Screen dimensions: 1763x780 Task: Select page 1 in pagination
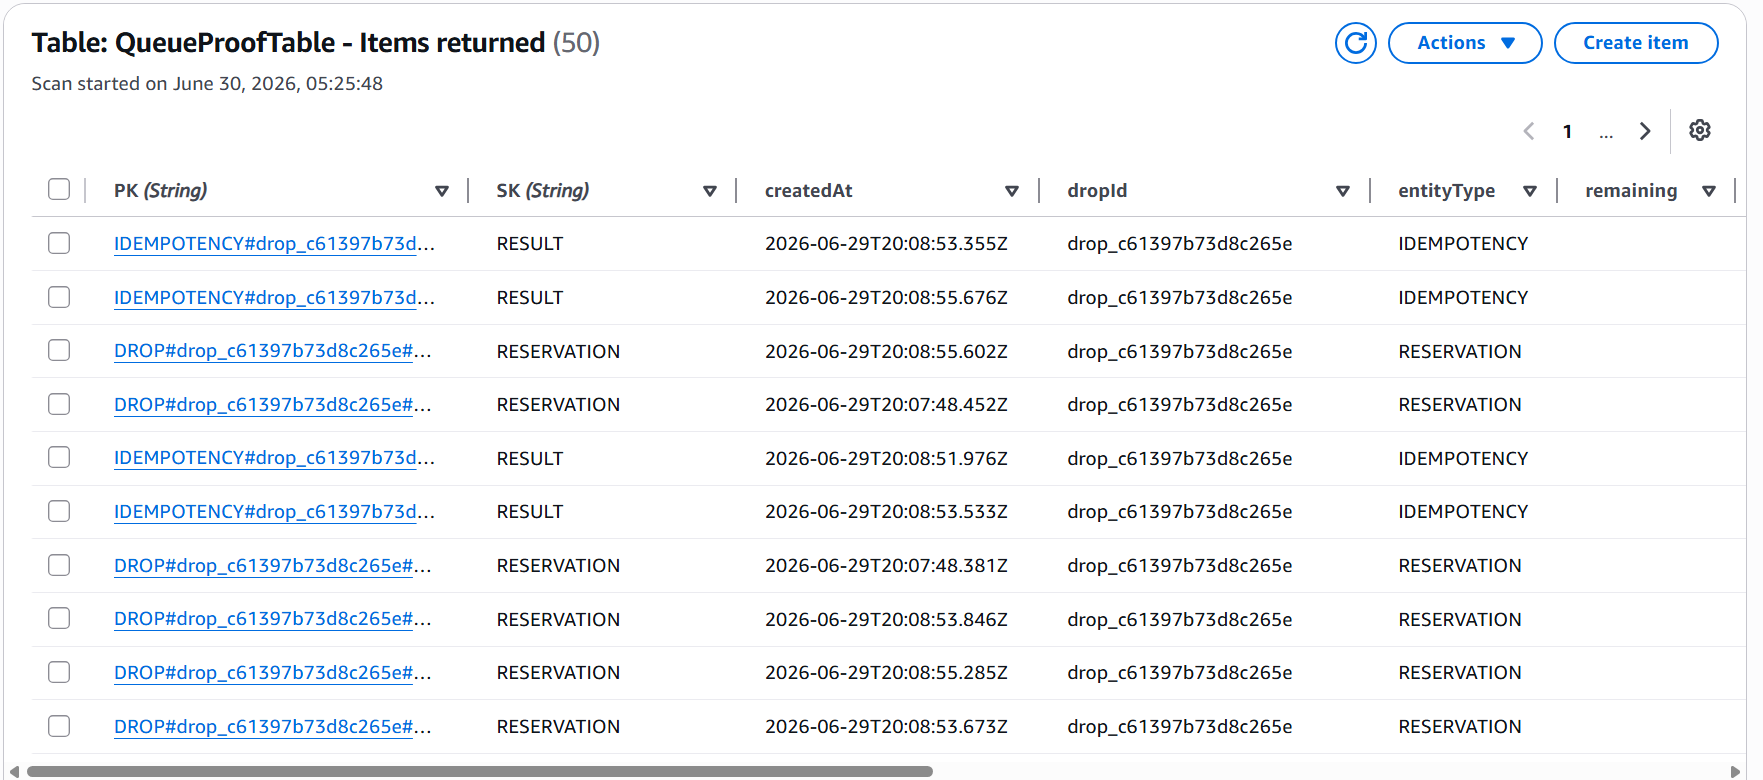[x=1567, y=131]
